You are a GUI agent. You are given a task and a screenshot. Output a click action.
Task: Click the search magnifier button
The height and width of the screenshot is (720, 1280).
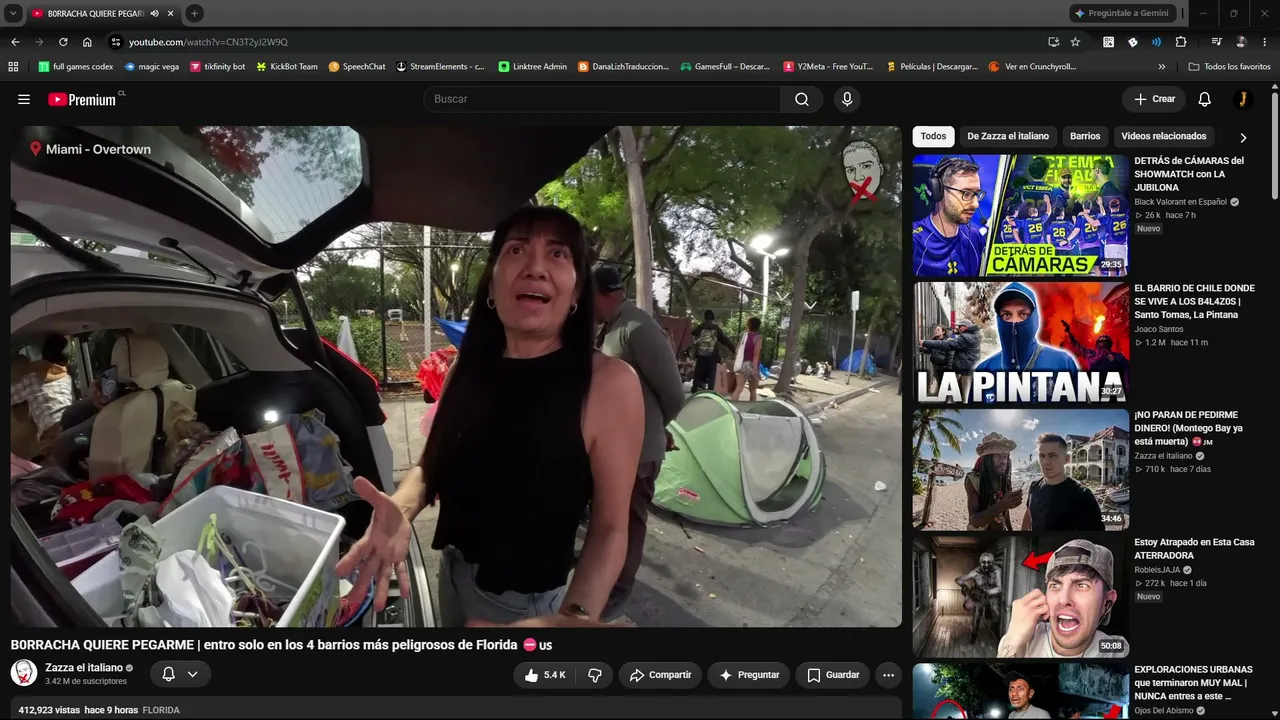802,99
